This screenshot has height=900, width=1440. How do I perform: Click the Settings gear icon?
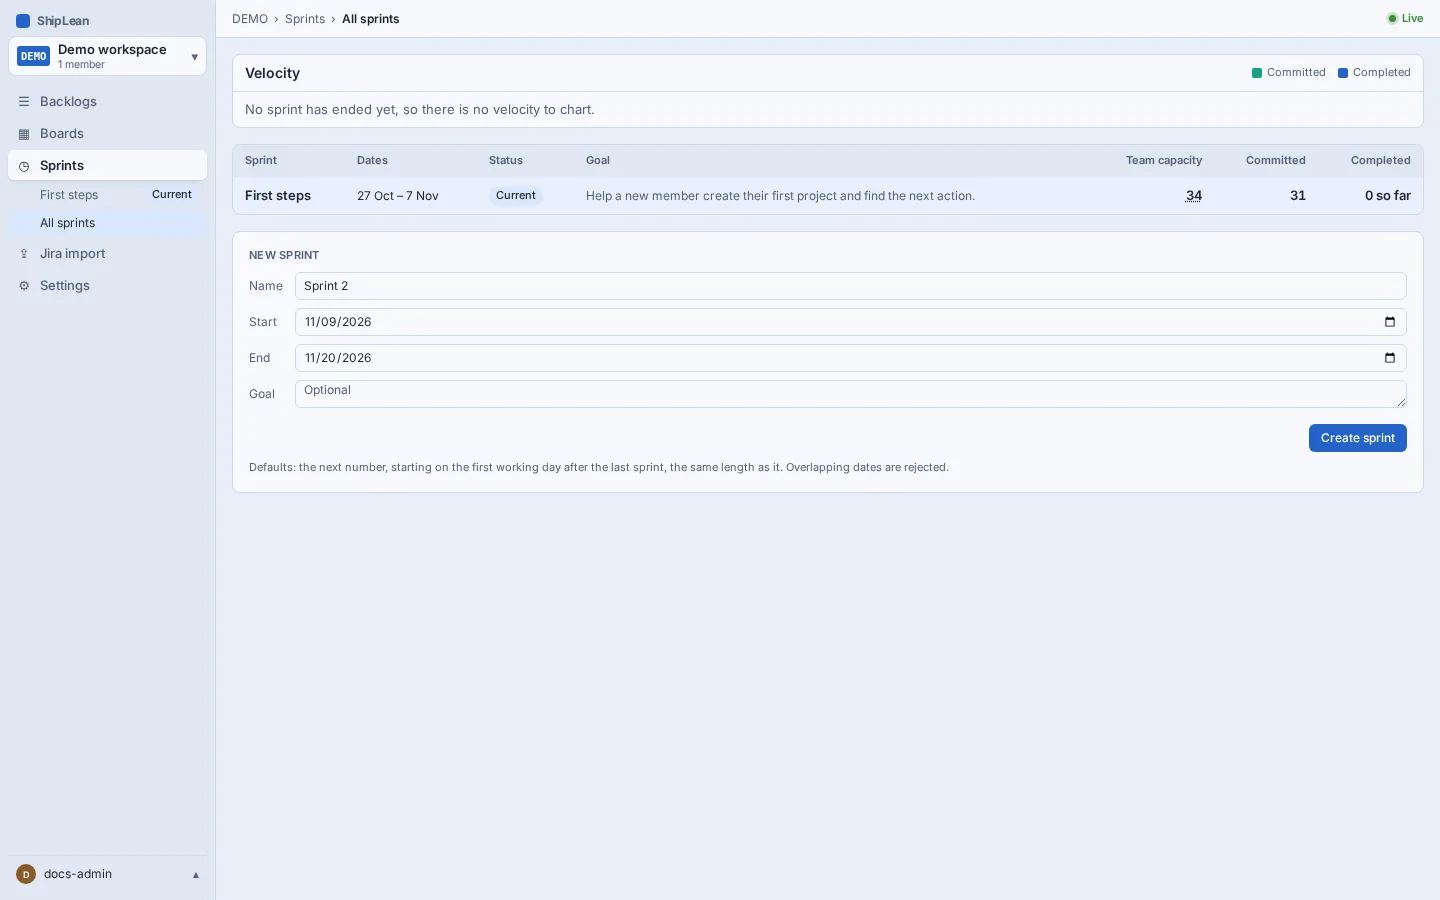[24, 286]
